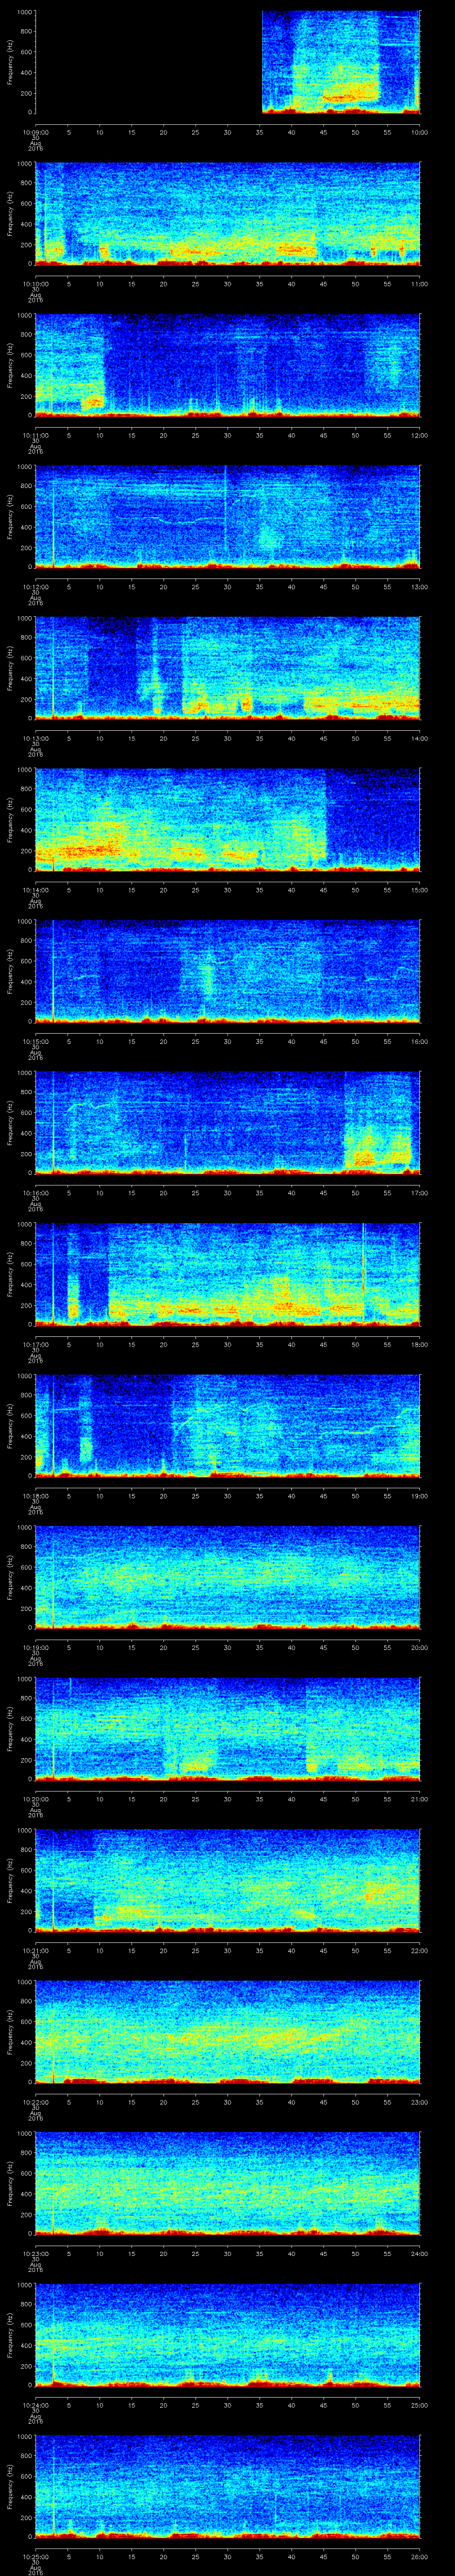Click the "22:00" end-of-axis label
The image size is (455, 2576).
tap(420, 1950)
